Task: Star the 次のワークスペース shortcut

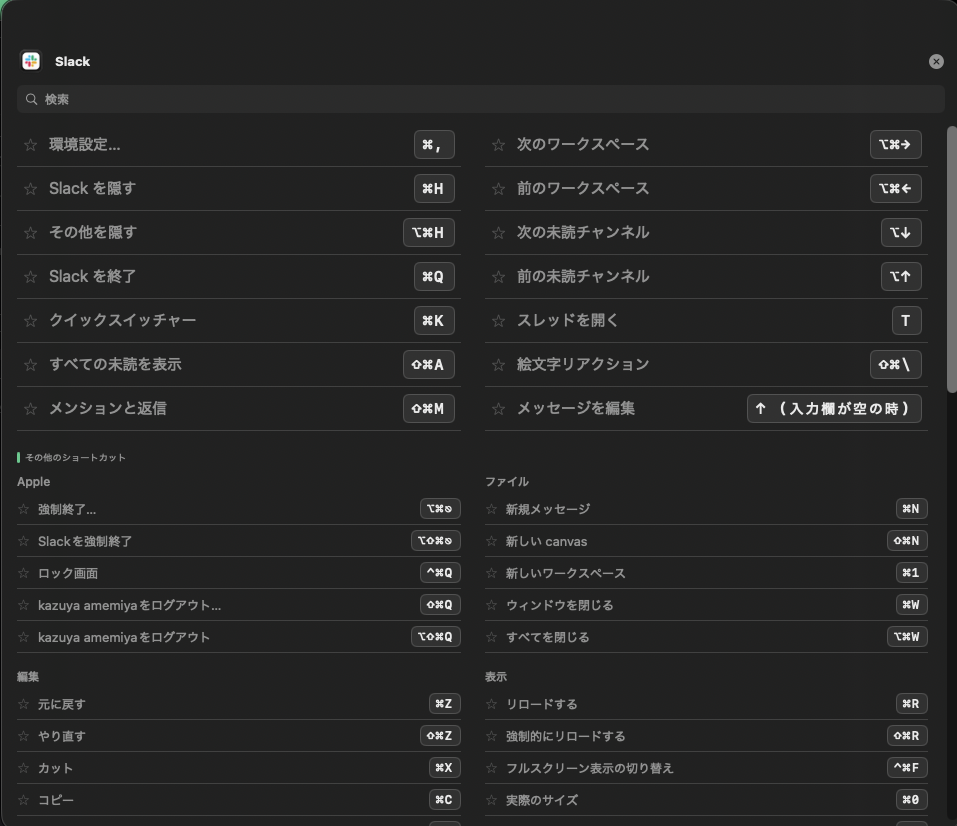Action: [x=499, y=145]
